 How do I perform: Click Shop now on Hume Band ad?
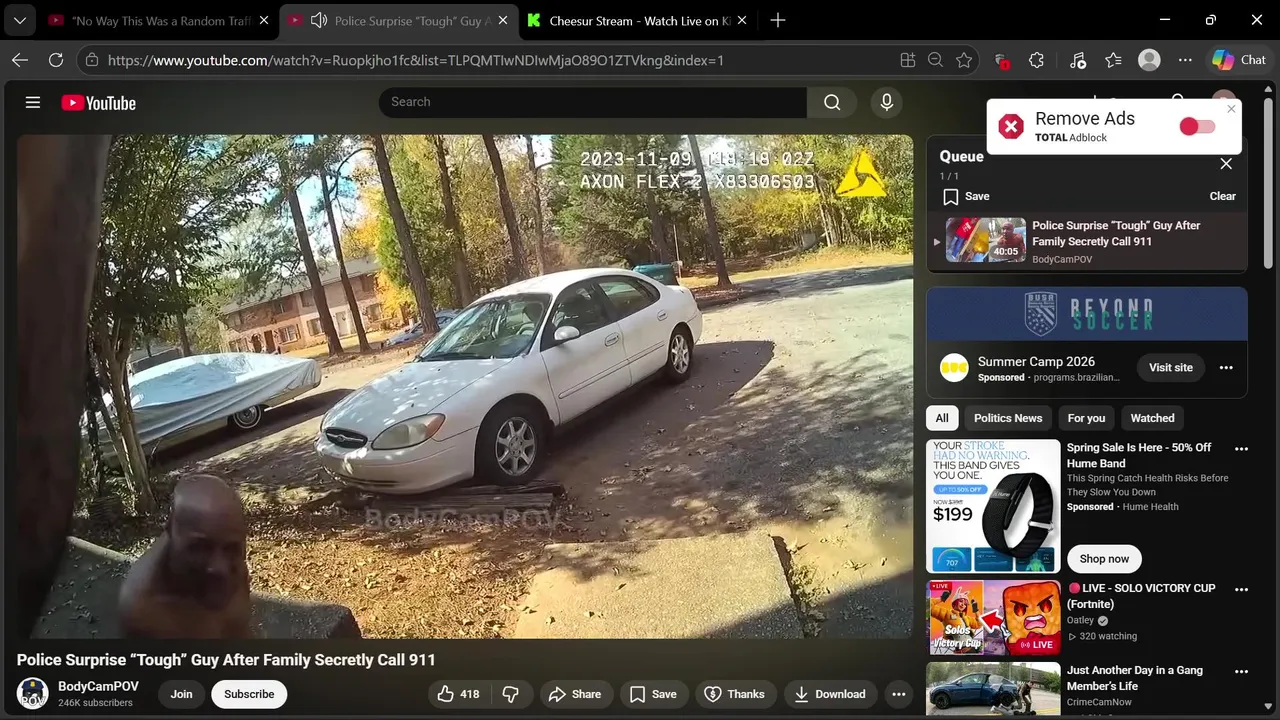point(1104,559)
